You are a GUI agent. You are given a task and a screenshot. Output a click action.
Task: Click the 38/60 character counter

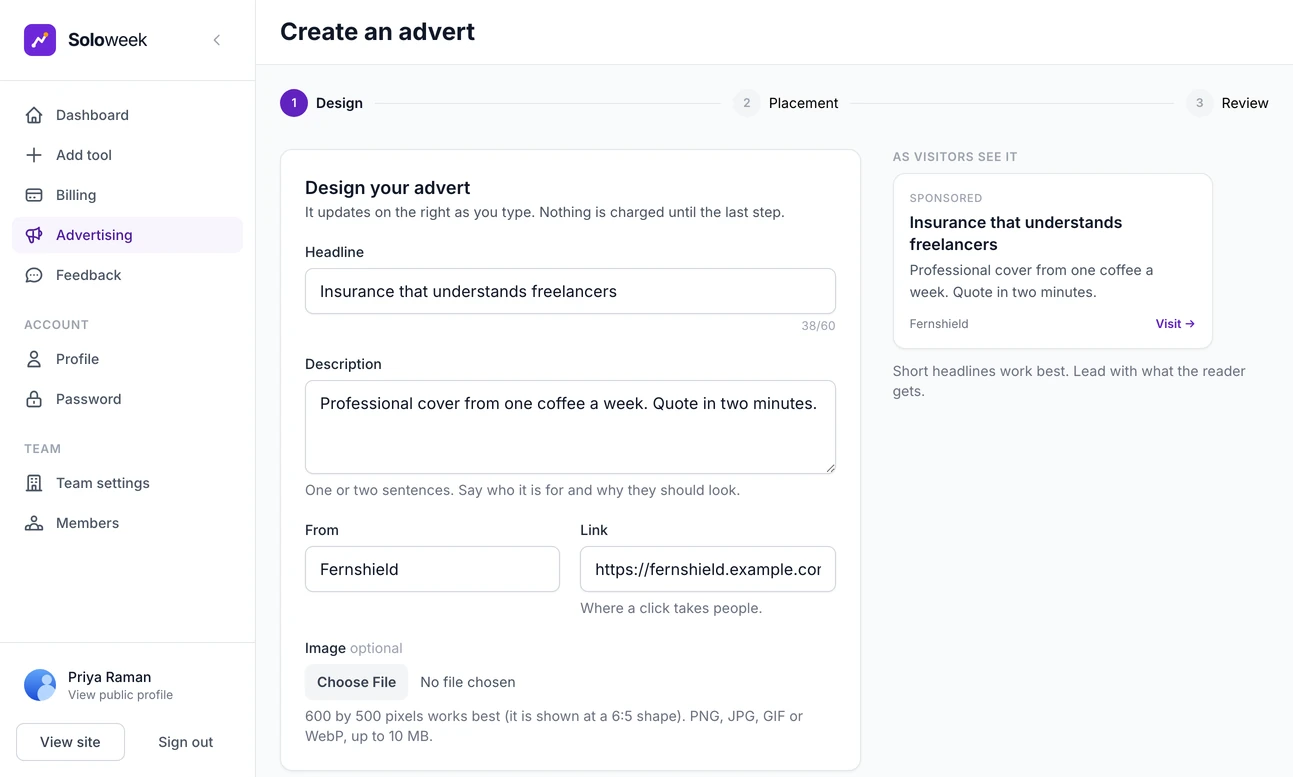pyautogui.click(x=818, y=326)
